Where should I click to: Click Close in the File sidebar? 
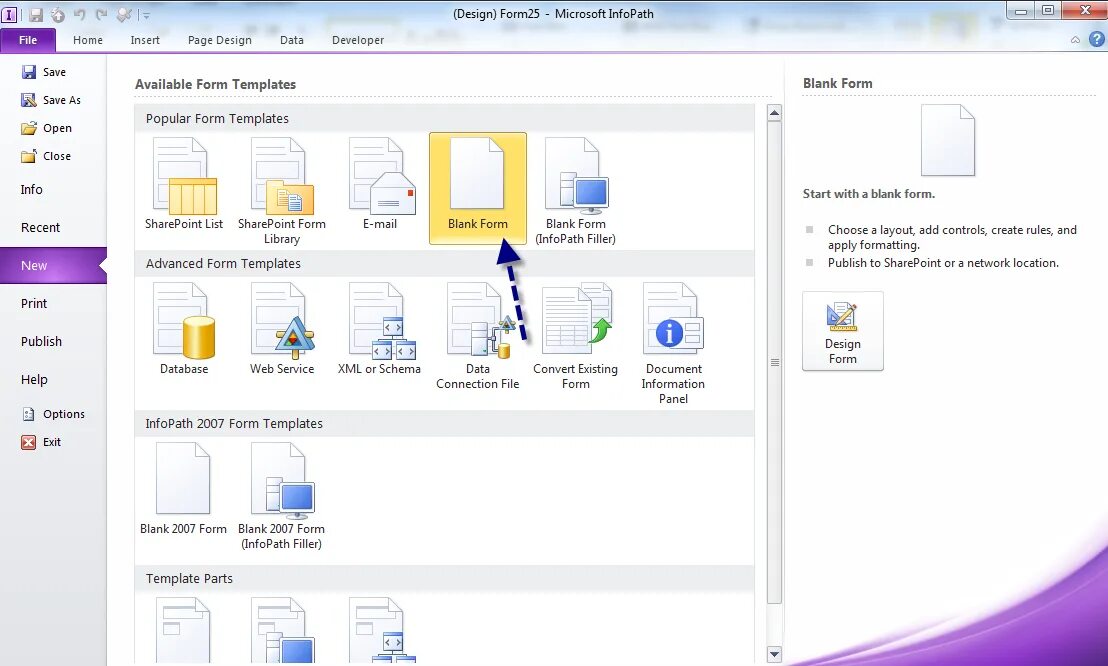[x=46, y=156]
